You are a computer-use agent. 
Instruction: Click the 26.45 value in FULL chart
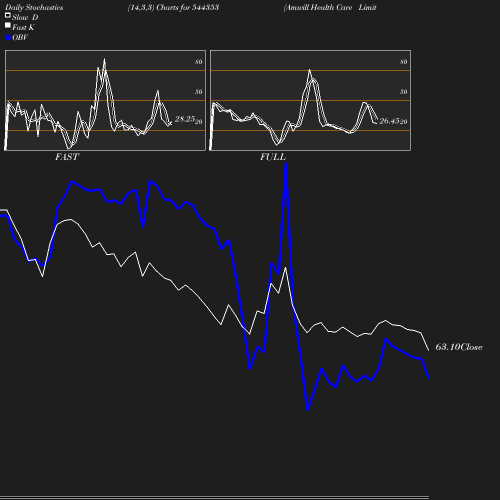[x=389, y=121]
